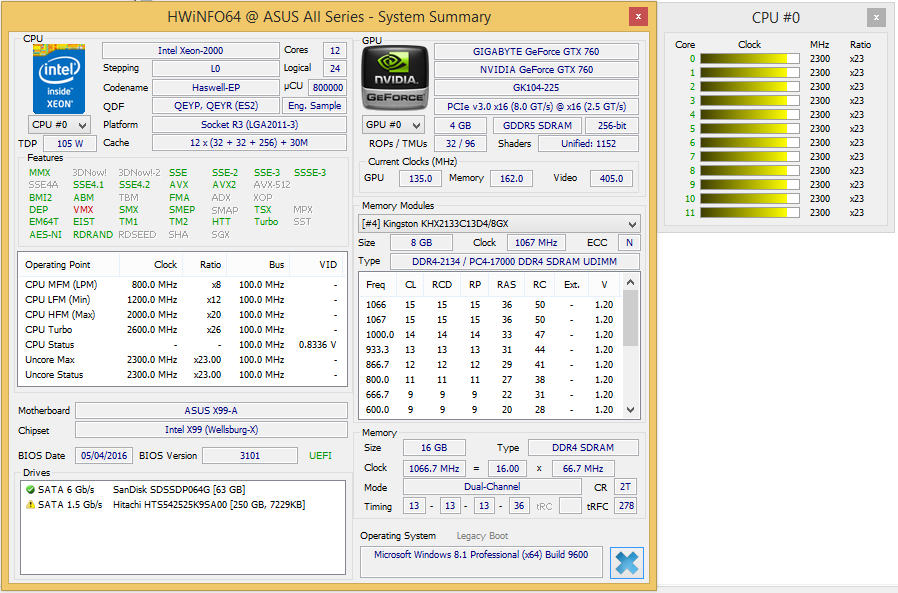Click the tRFC 278 field
This screenshot has height=593, width=898.
(626, 506)
